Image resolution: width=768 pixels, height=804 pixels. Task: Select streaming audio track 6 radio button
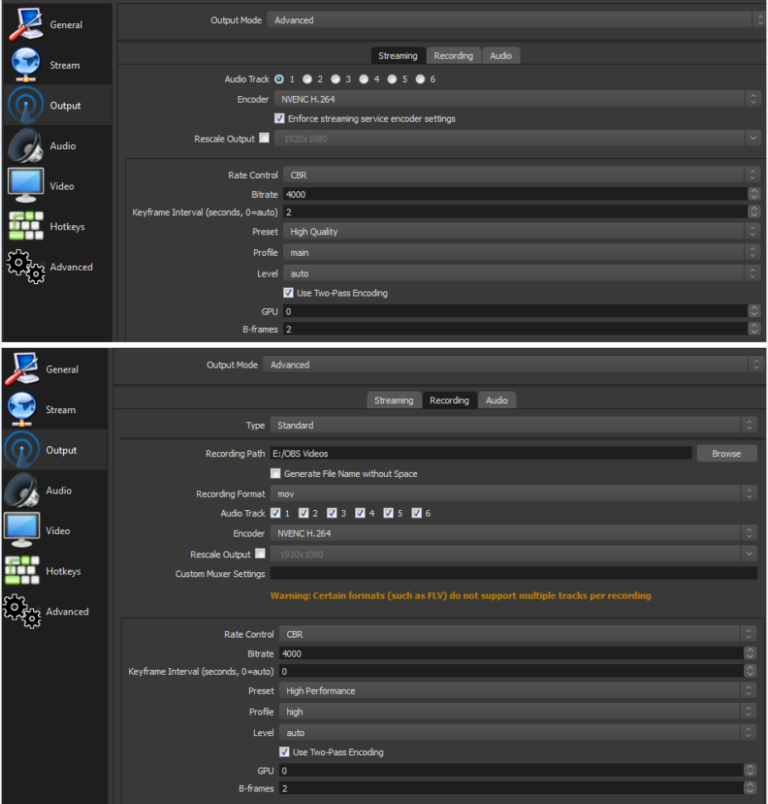pyautogui.click(x=420, y=79)
